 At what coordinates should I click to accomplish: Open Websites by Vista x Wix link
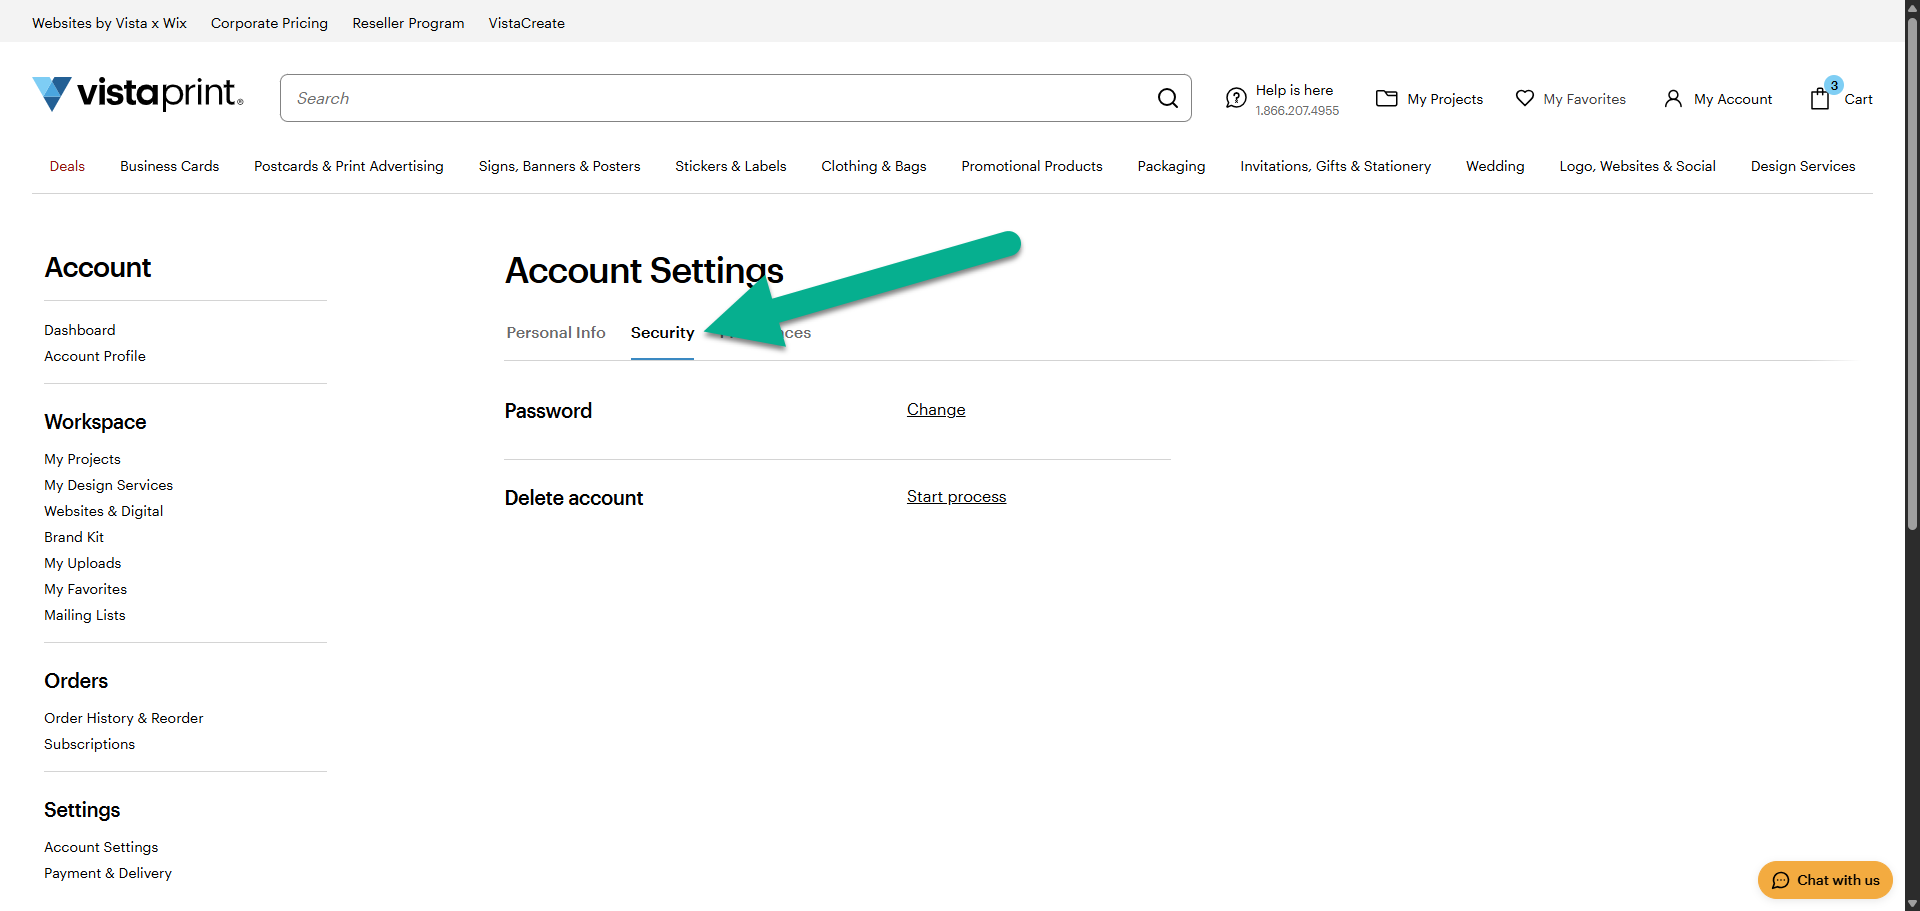point(109,23)
